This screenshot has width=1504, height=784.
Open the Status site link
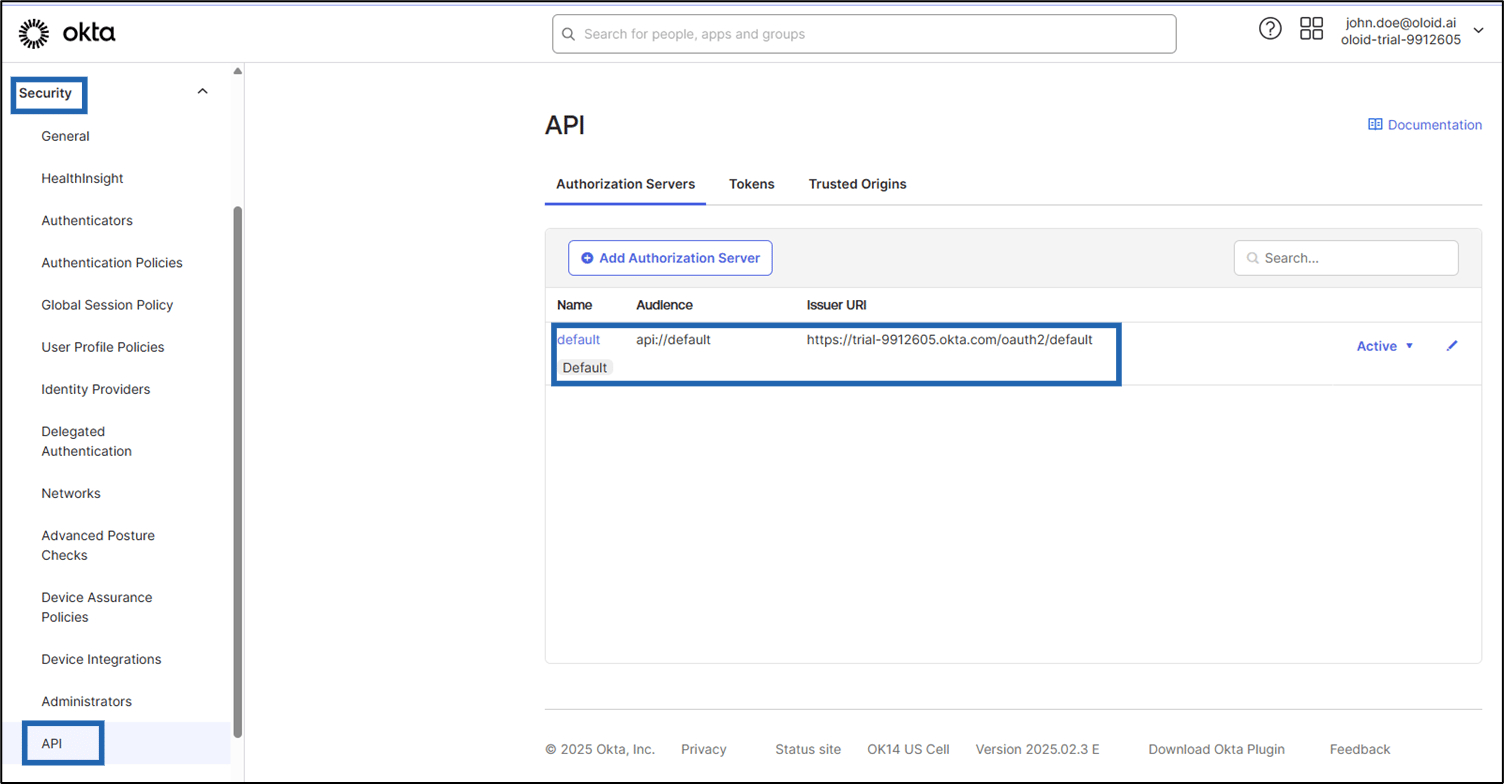tap(808, 749)
